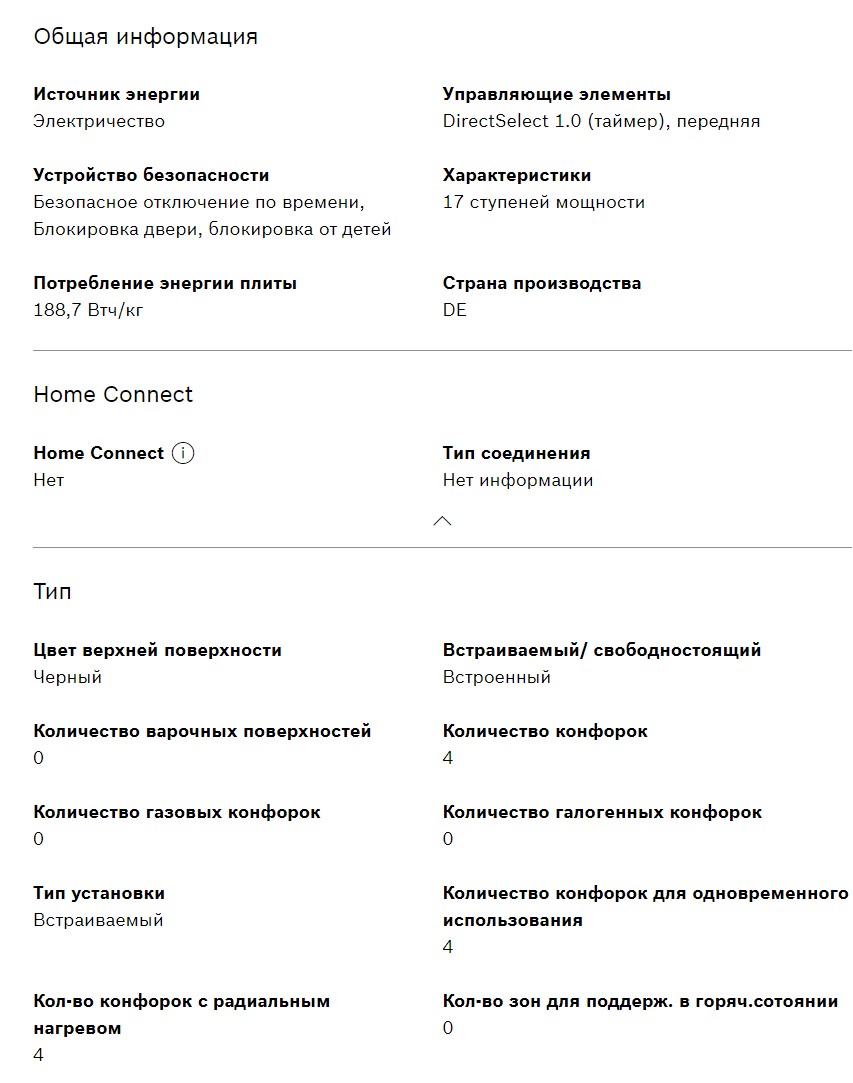Click the "Управляющие элементы" label
Image resolution: width=853 pixels, height=1083 pixels.
pos(556,94)
